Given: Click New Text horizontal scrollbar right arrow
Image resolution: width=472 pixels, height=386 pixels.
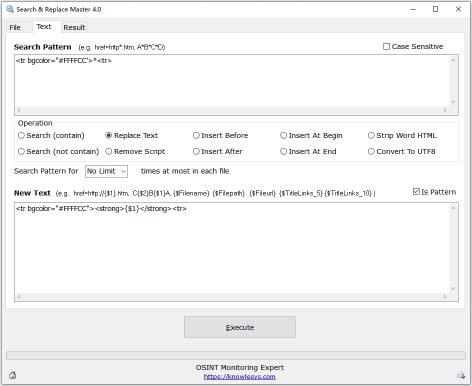Looking at the screenshot, I should 445,296.
